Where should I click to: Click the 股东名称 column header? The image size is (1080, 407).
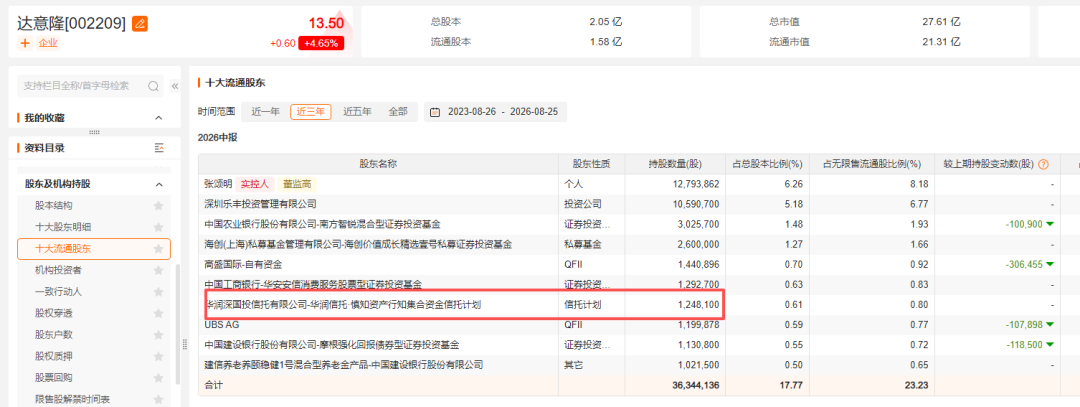coord(378,164)
